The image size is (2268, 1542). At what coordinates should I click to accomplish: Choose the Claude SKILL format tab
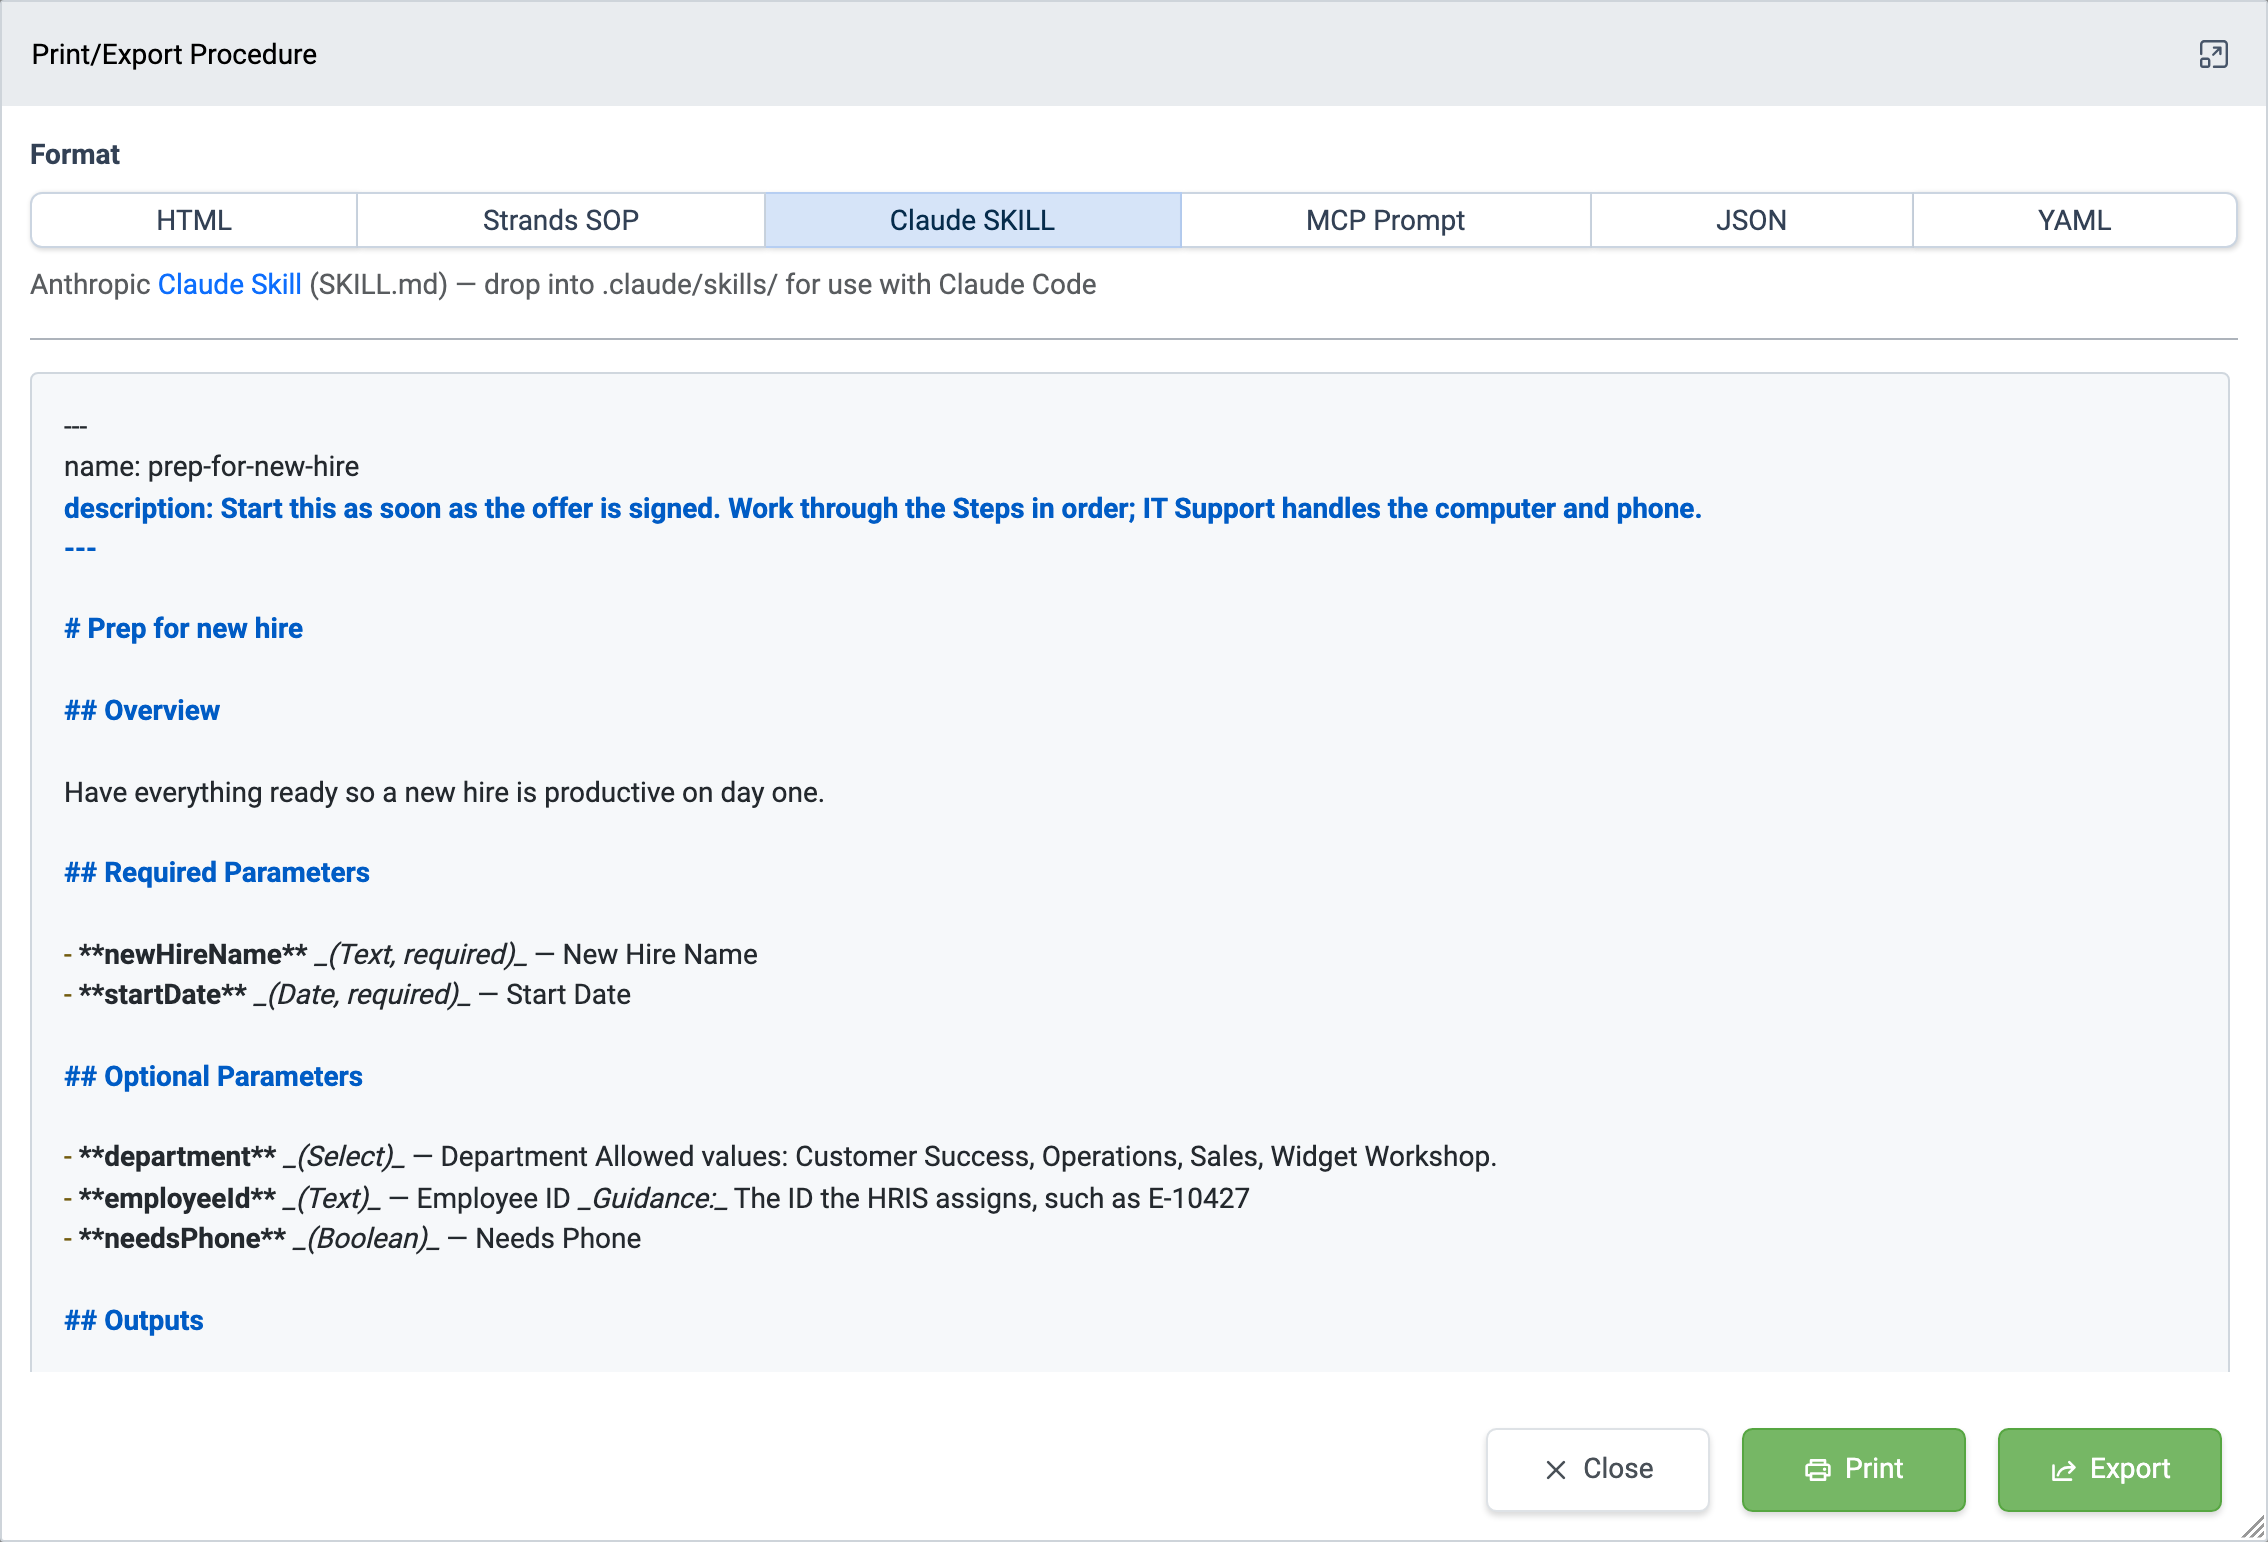click(x=973, y=220)
